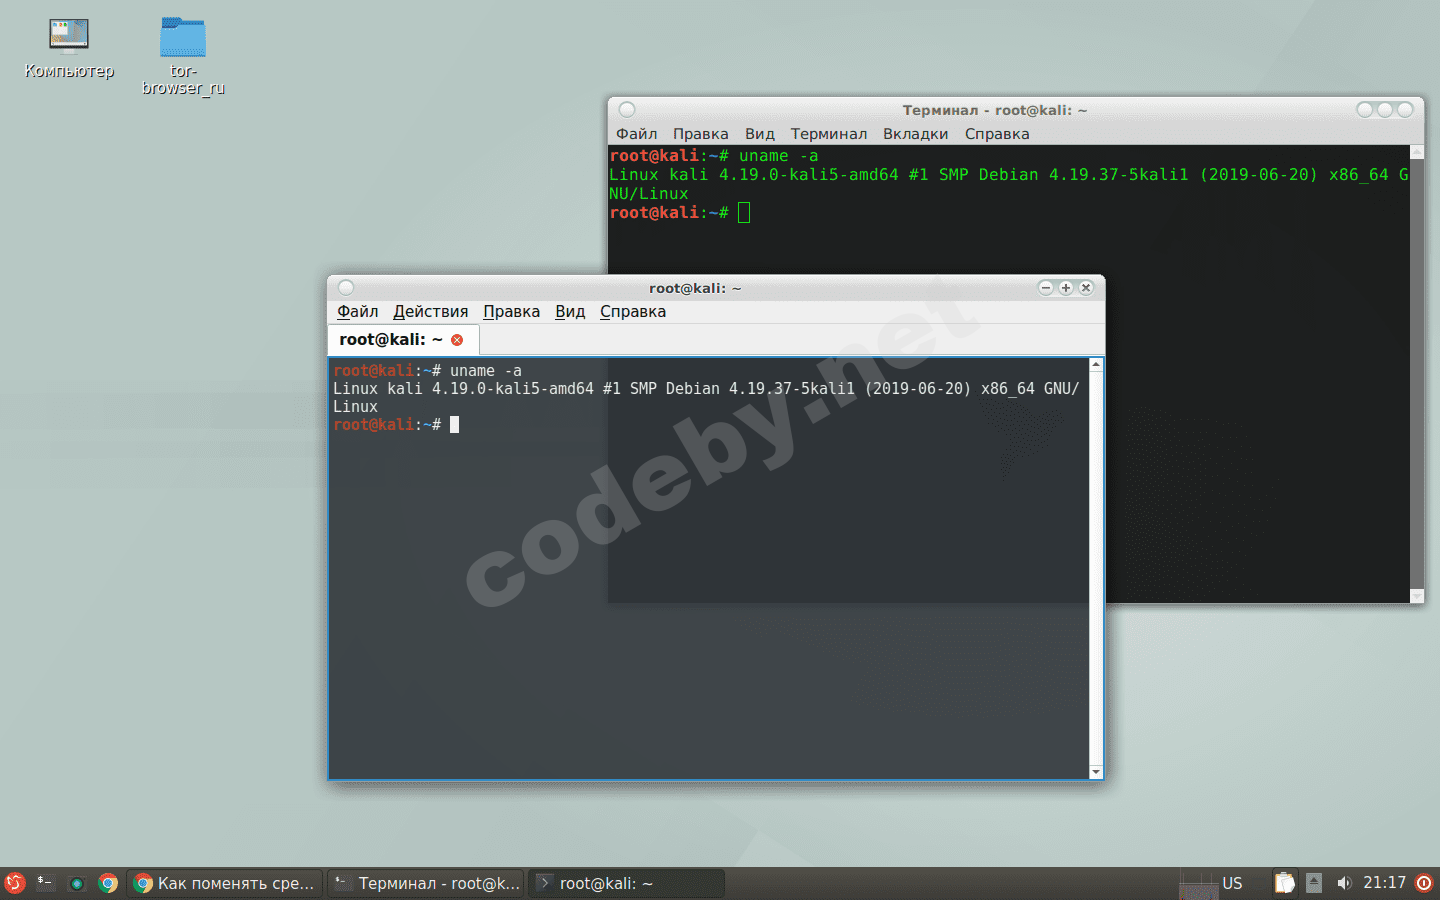Open Вид menu in the Терминал window
This screenshot has width=1440, height=900.
(x=759, y=134)
